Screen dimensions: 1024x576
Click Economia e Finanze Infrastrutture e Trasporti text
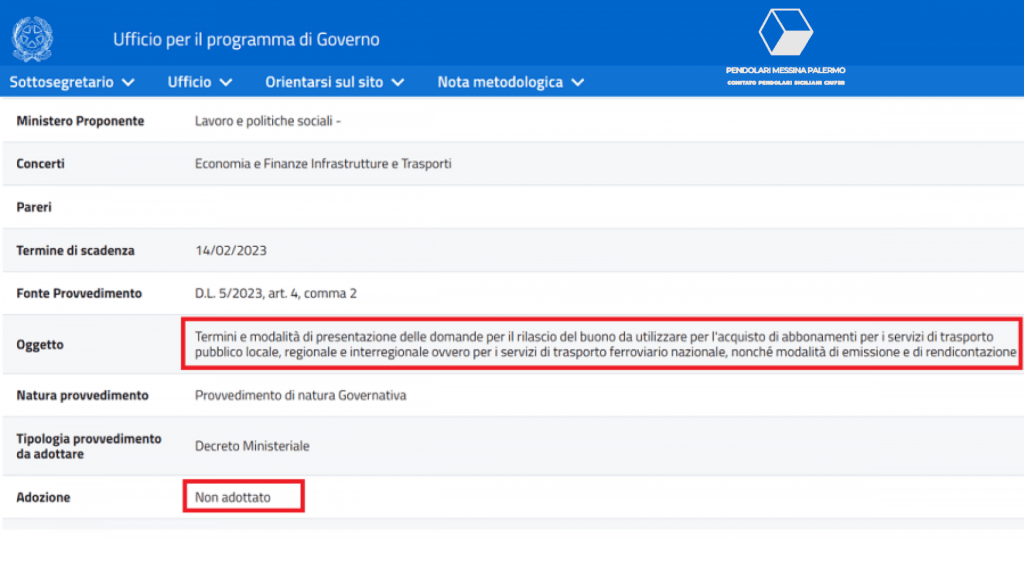tap(323, 164)
